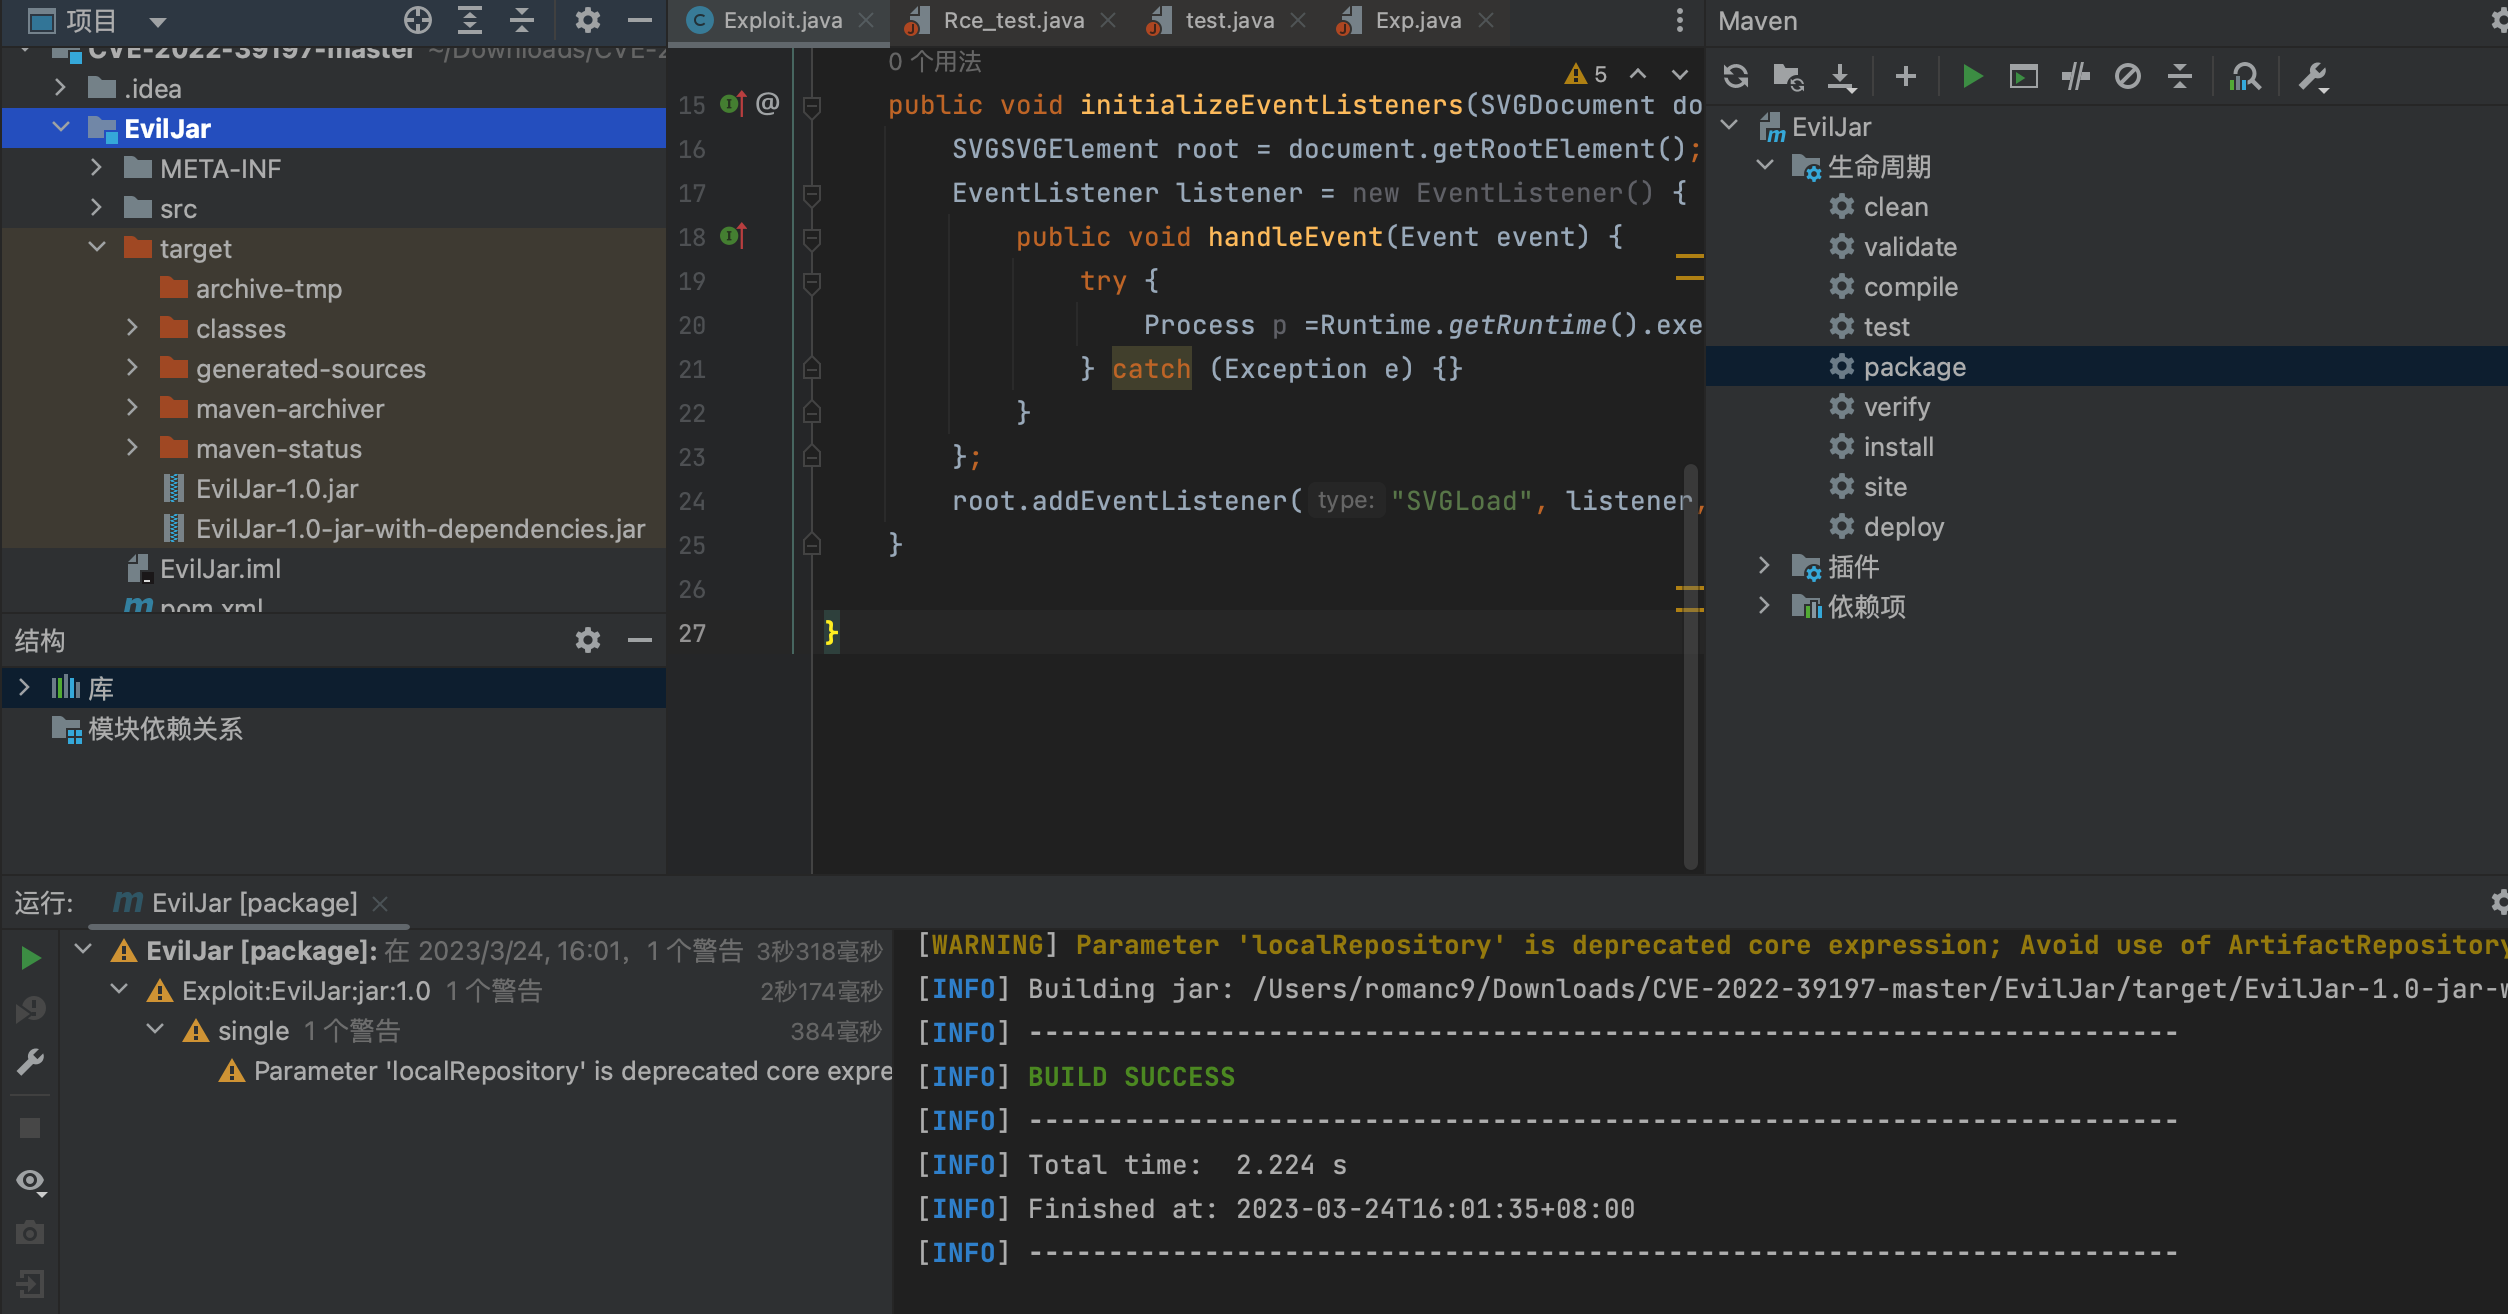Jump to previous highlighted warning
The height and width of the screenshot is (1314, 2508).
[x=1638, y=74]
